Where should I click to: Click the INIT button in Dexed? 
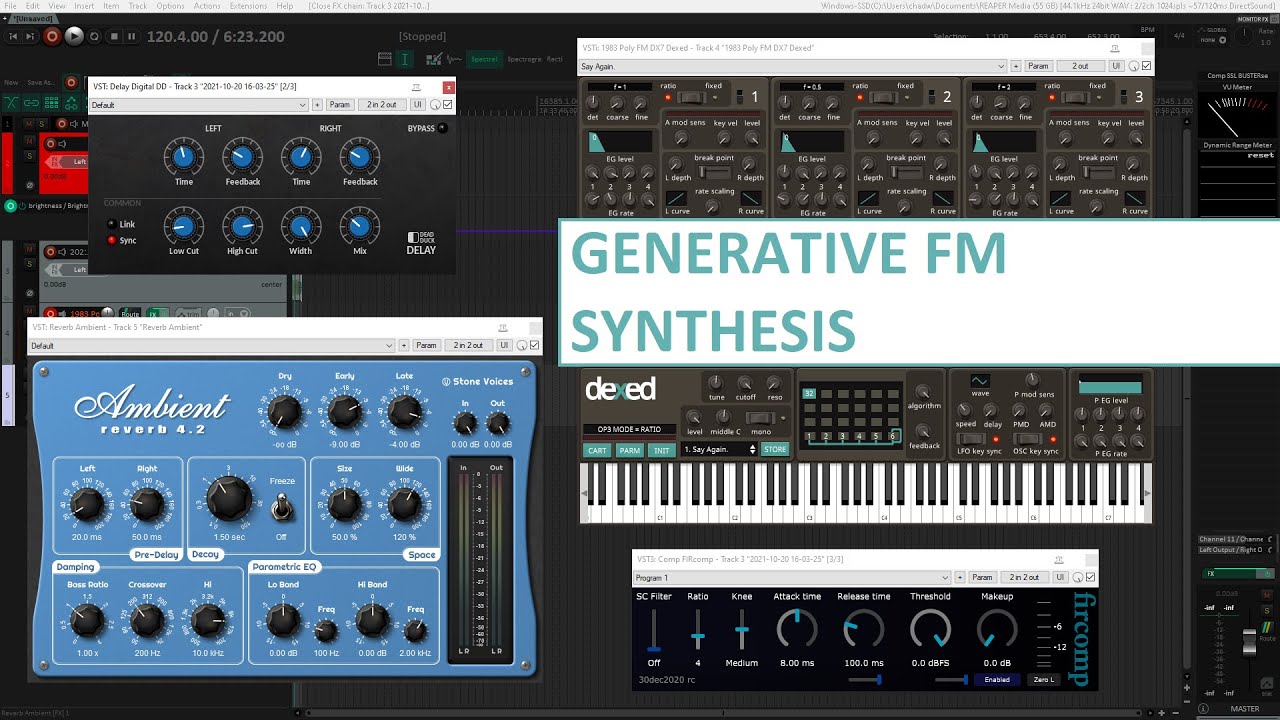pos(662,450)
